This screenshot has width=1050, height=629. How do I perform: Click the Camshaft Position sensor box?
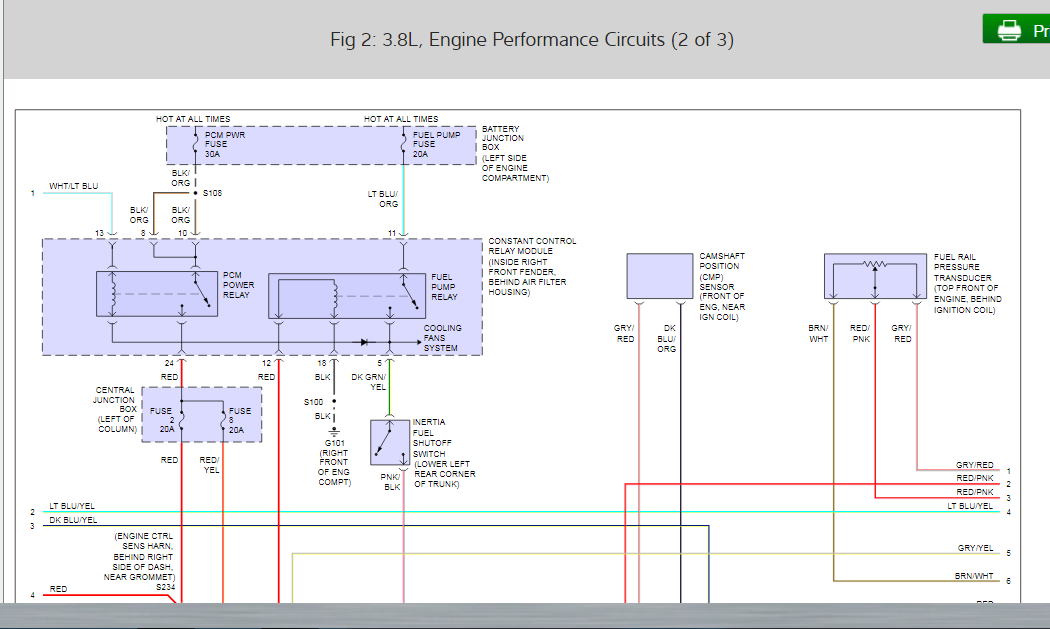coord(659,276)
